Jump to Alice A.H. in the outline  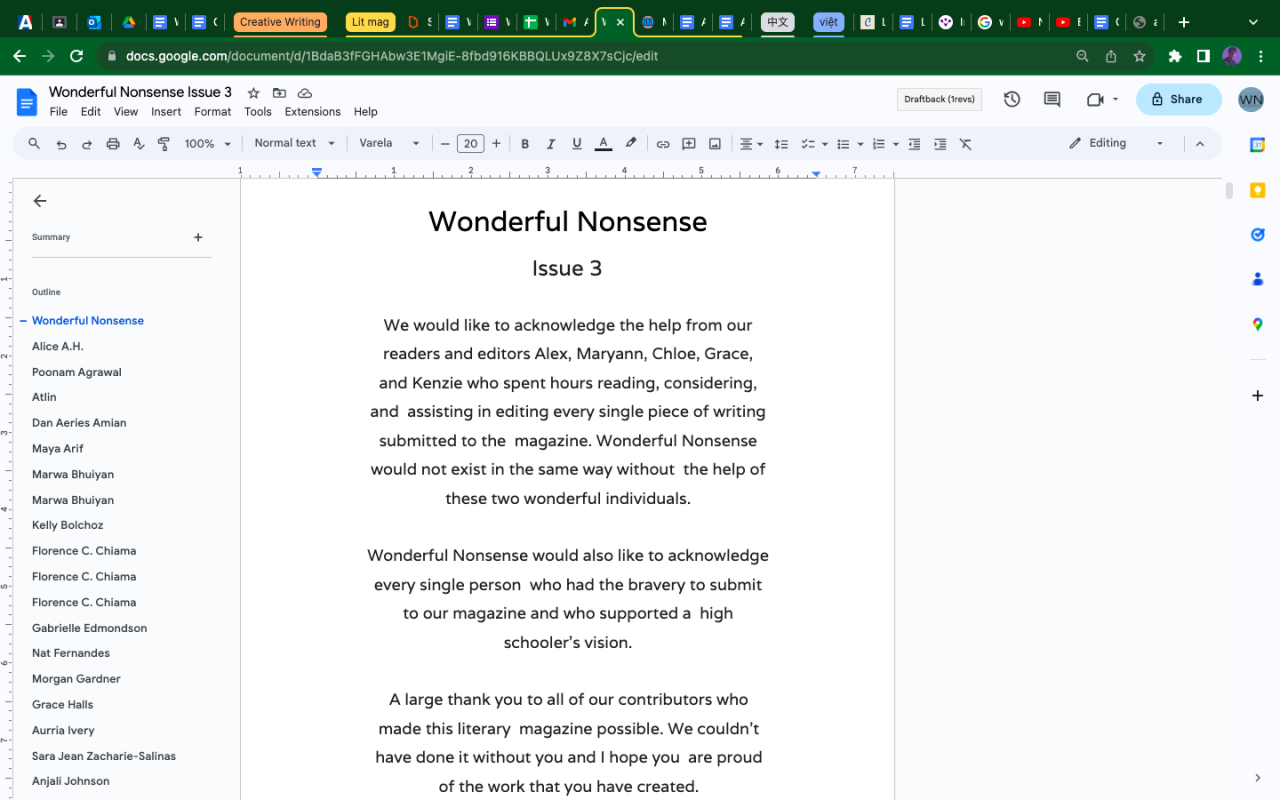(58, 346)
